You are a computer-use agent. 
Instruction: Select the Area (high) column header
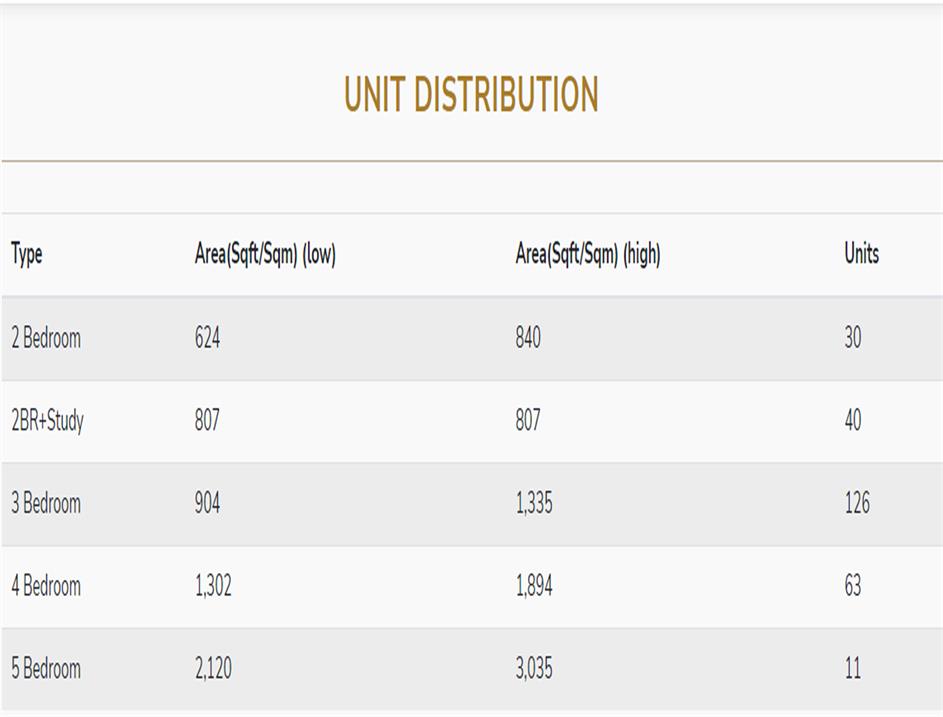tap(588, 254)
